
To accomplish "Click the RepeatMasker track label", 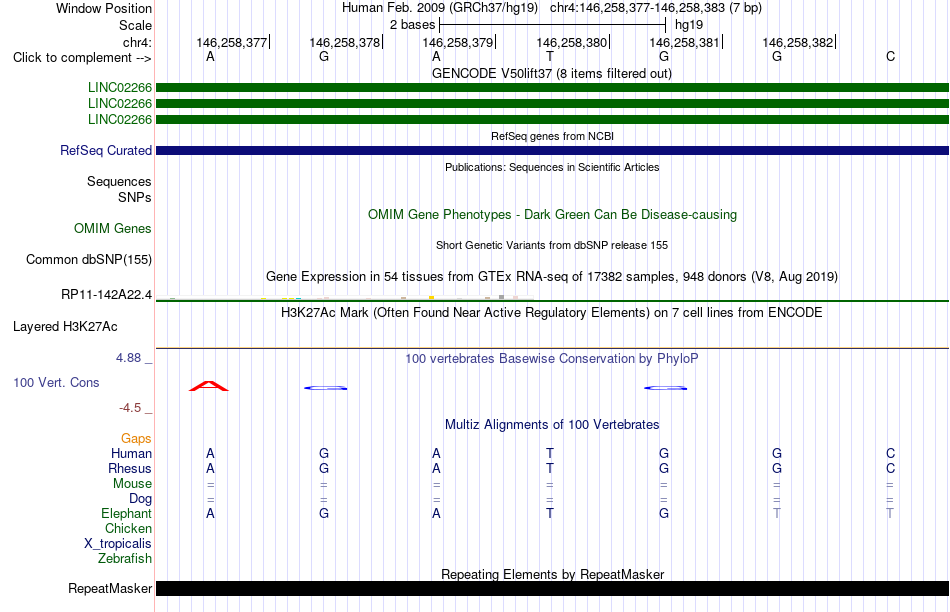I will pos(110,588).
